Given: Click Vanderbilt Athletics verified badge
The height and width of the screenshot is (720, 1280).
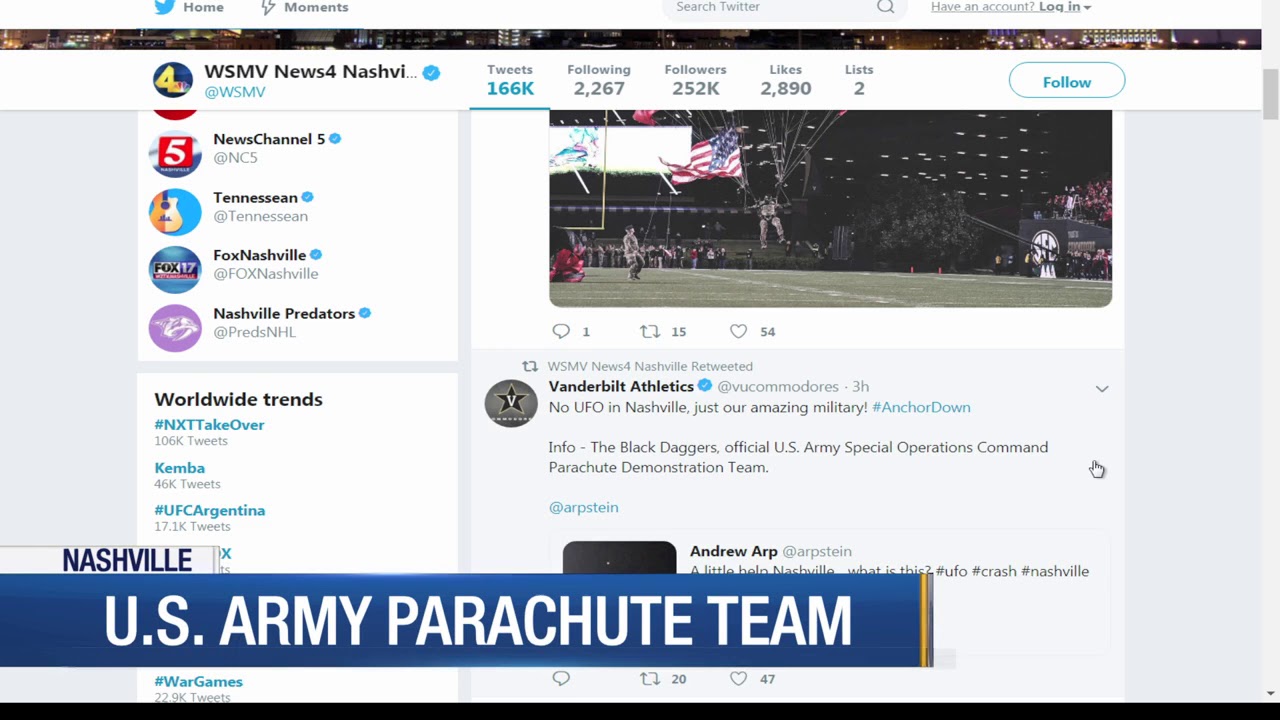Looking at the screenshot, I should click(704, 386).
